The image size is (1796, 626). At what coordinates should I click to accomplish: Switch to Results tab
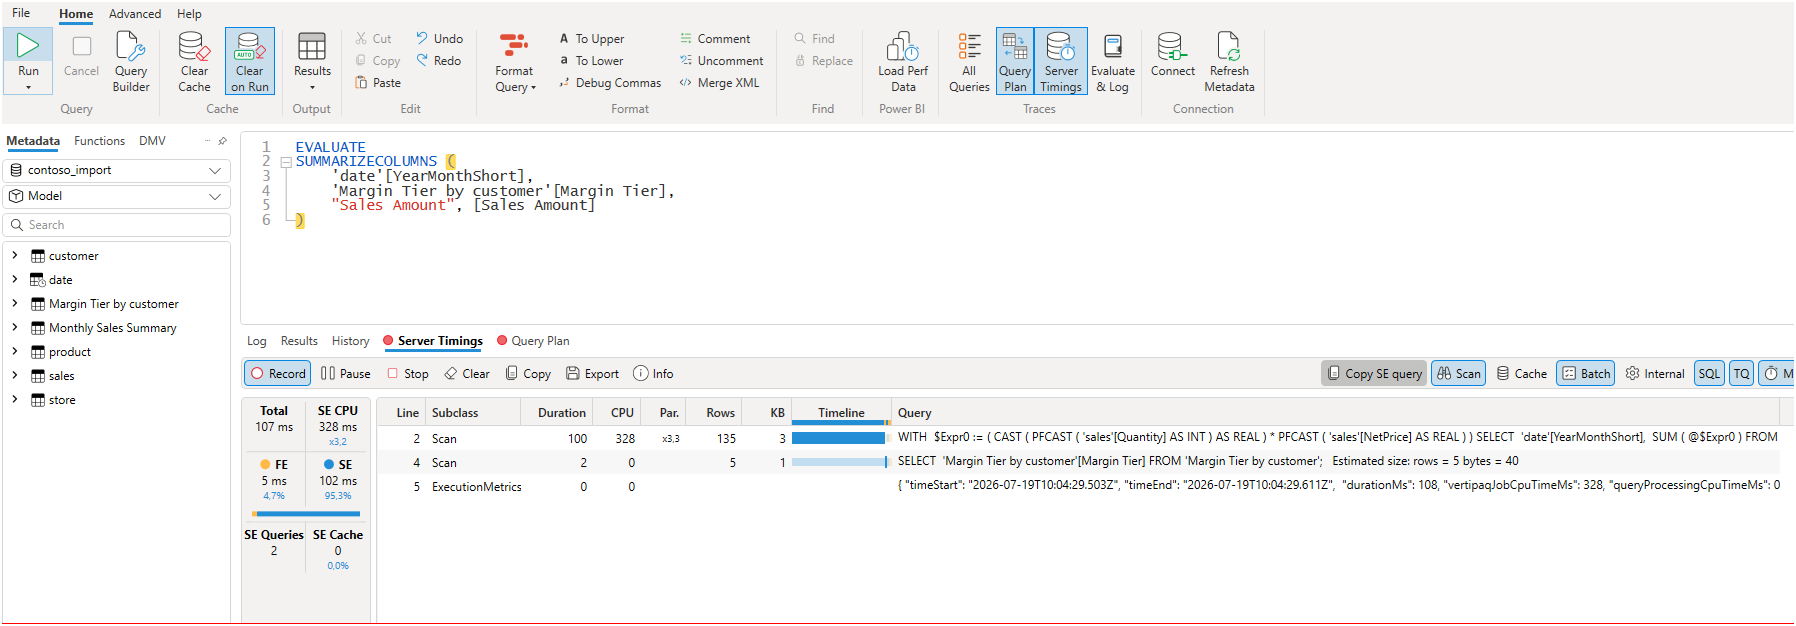click(x=299, y=341)
